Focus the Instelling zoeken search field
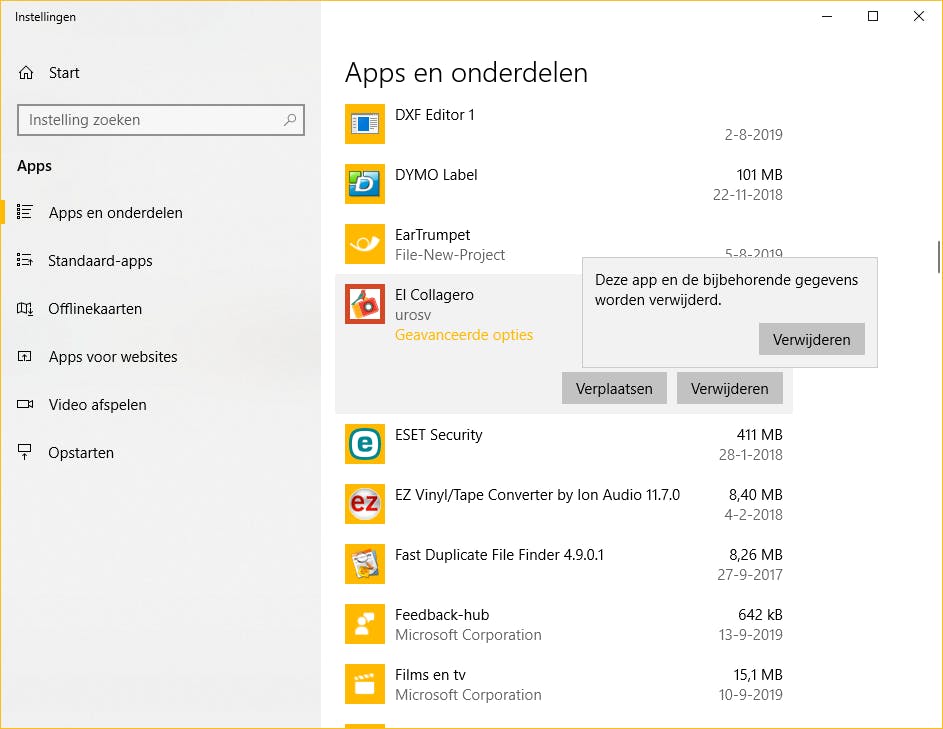 pyautogui.click(x=161, y=120)
